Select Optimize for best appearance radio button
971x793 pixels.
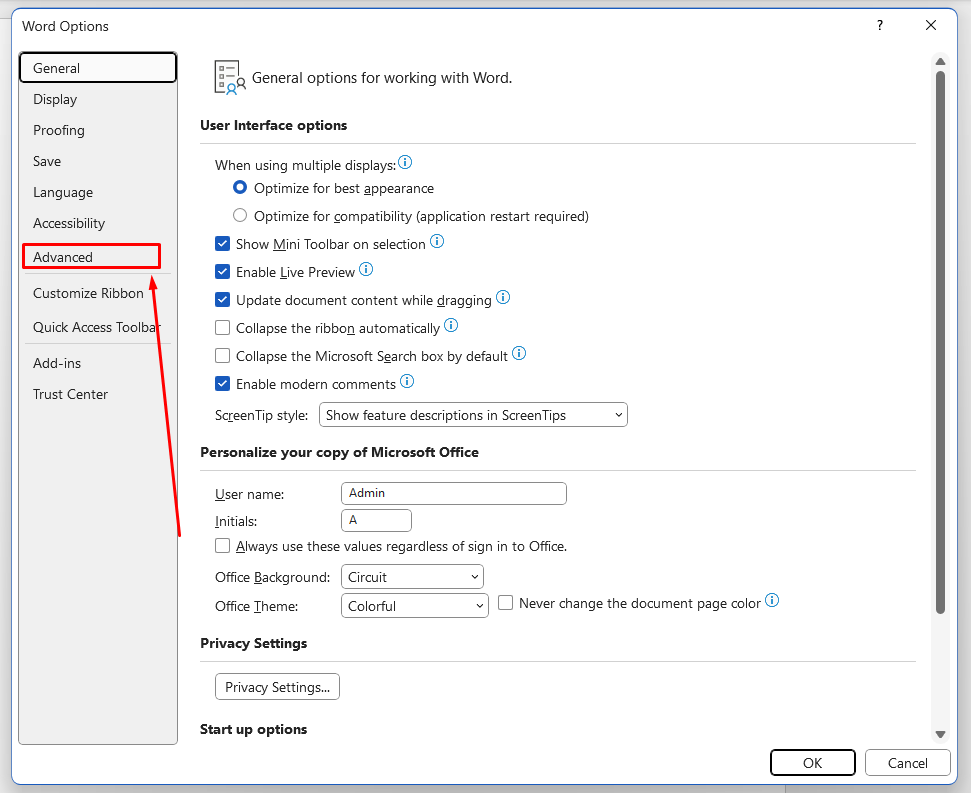(x=240, y=188)
